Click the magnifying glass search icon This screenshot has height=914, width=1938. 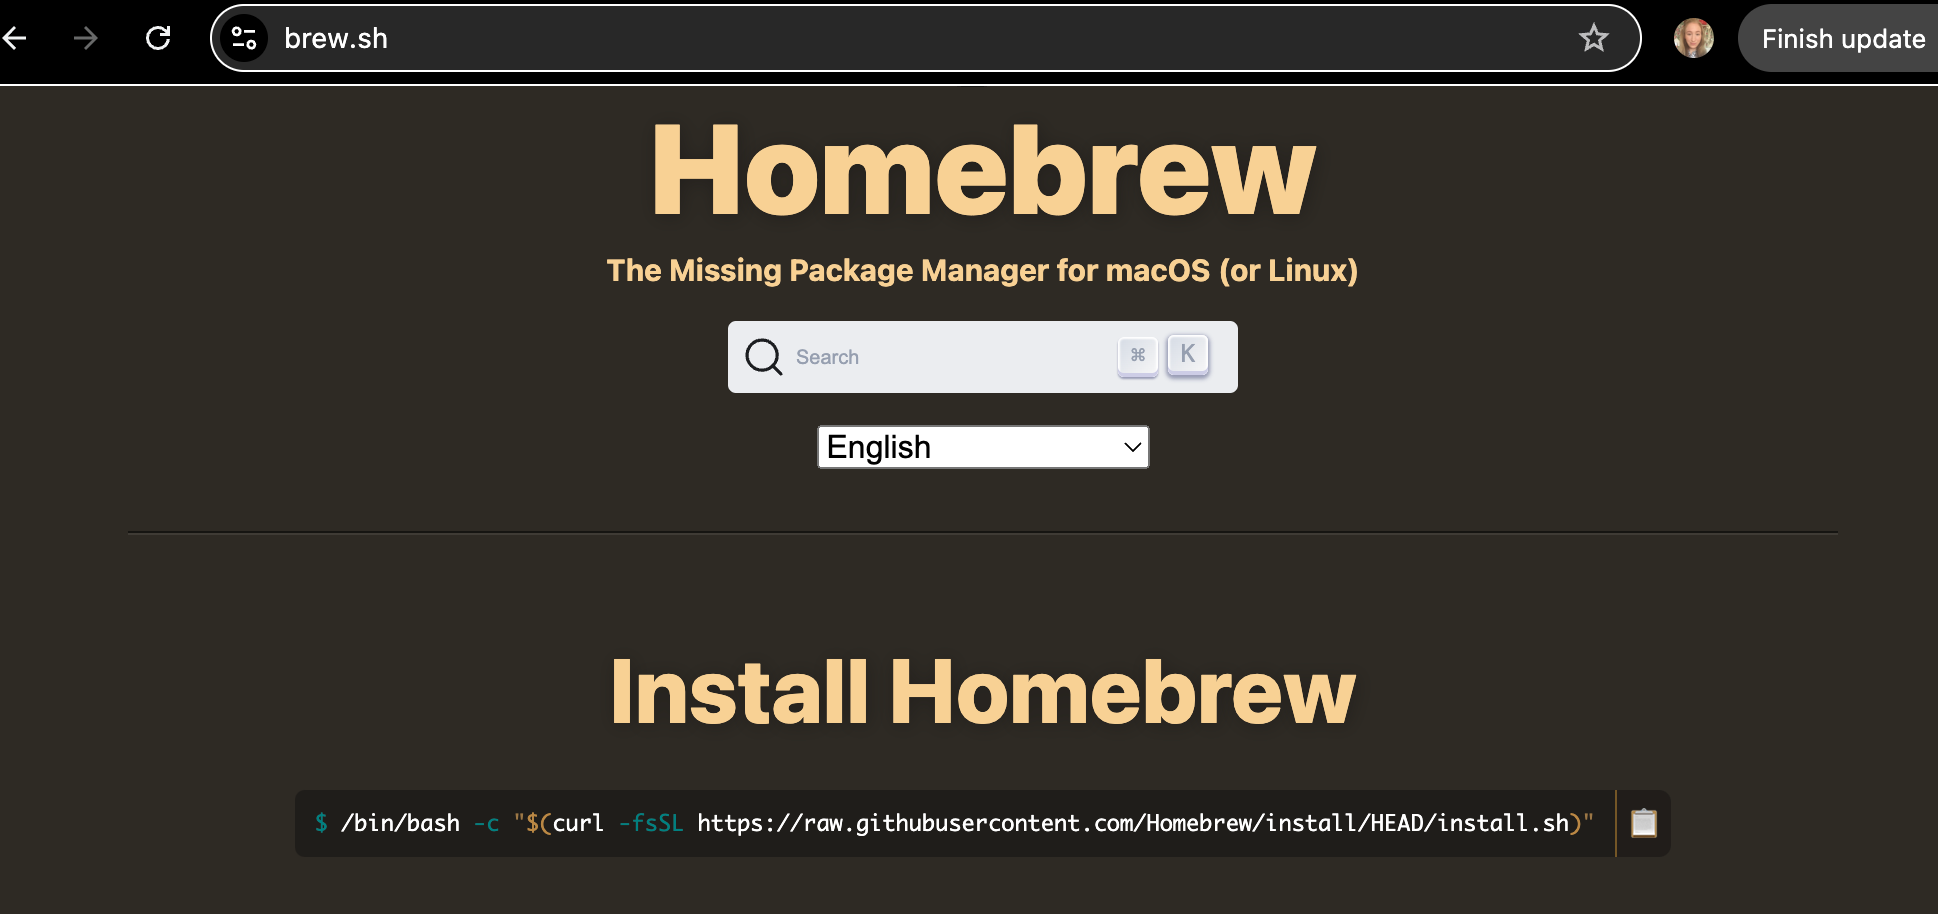(x=764, y=357)
